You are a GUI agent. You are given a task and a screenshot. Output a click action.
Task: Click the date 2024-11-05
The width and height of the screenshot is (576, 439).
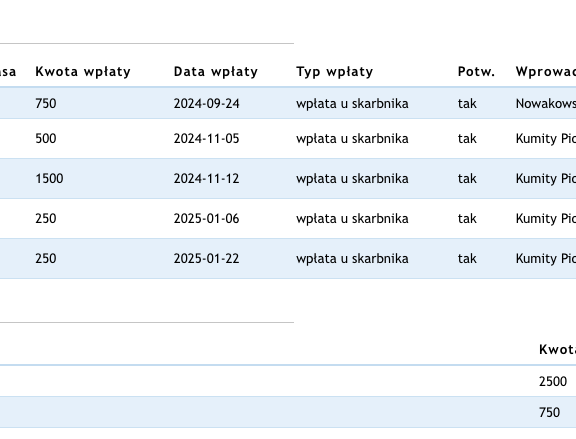click(x=206, y=138)
